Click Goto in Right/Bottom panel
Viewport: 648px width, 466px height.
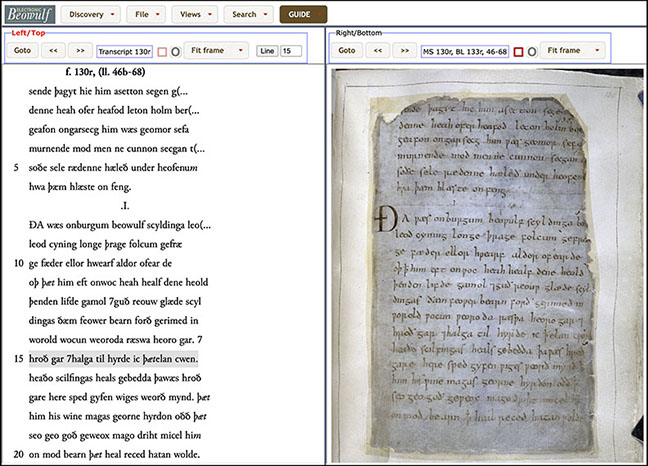[x=347, y=50]
